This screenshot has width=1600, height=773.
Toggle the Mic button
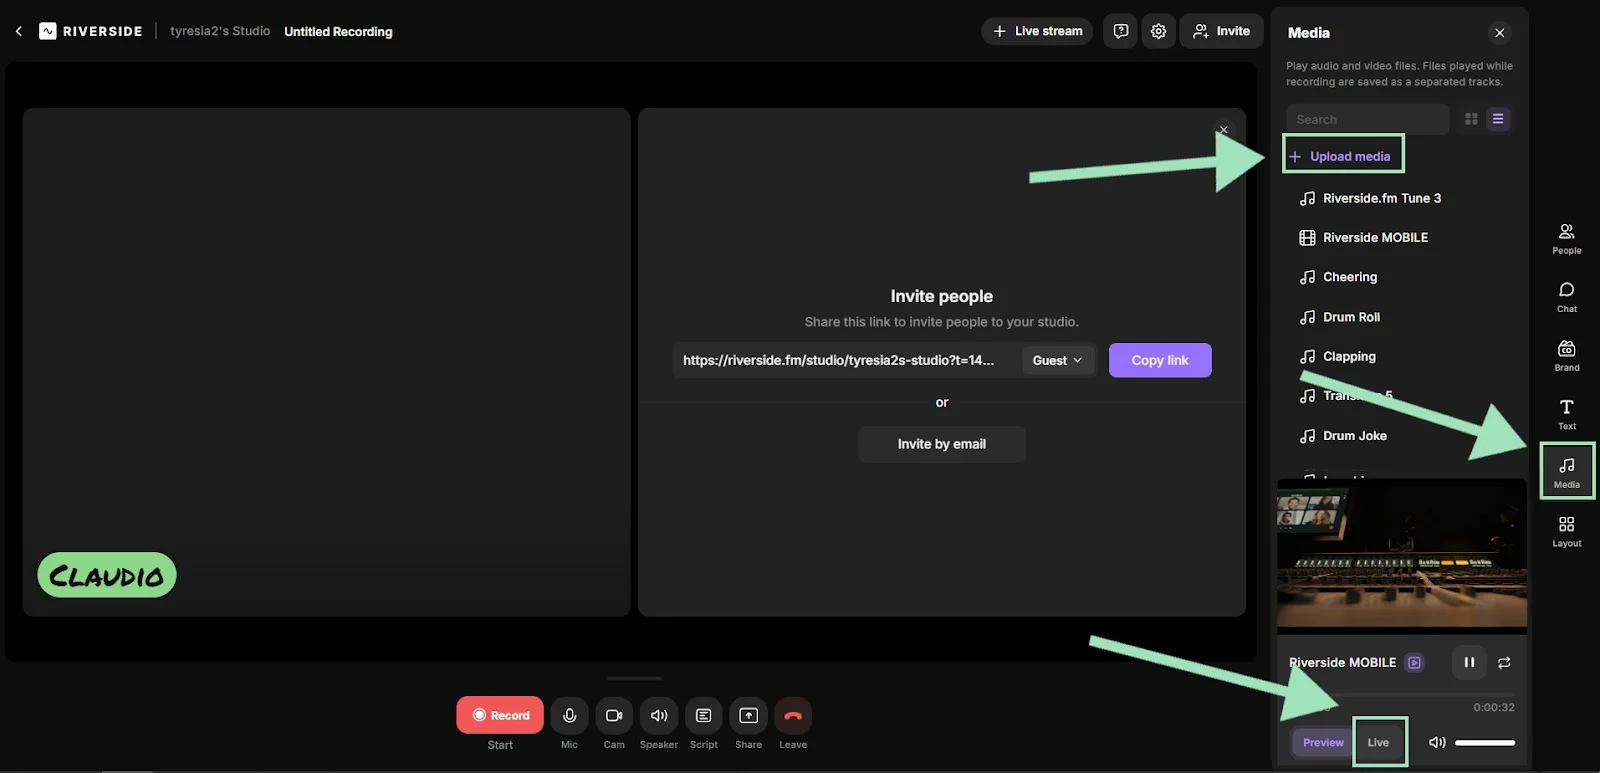point(569,715)
